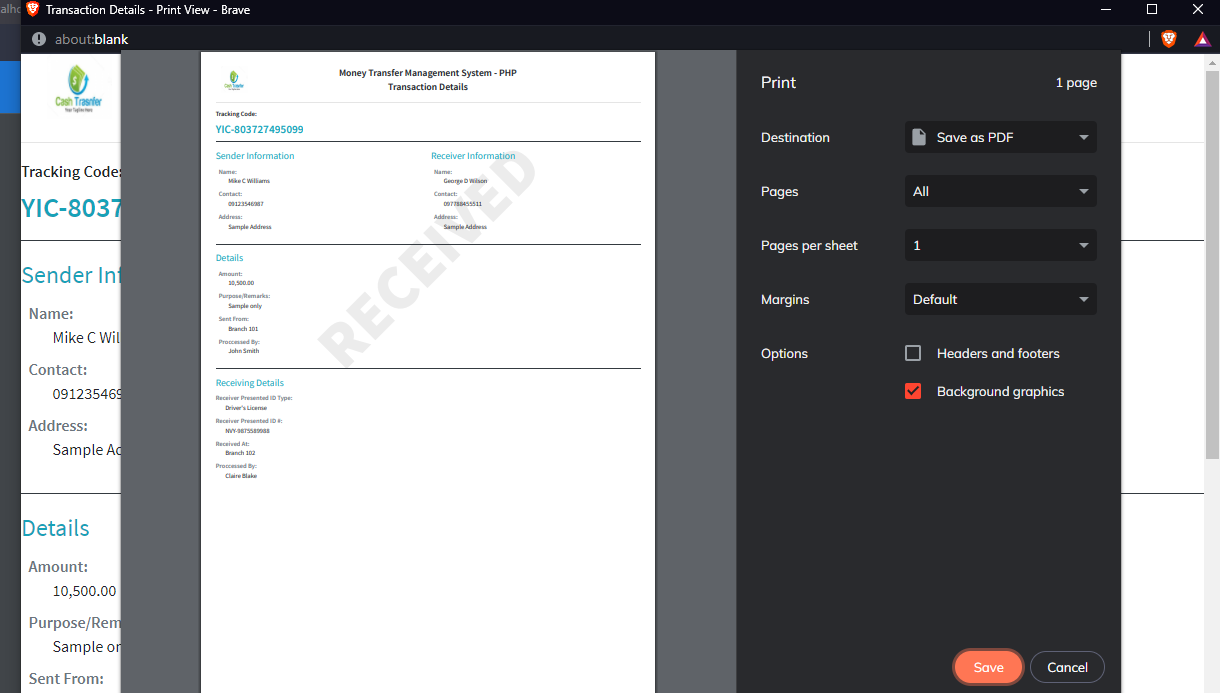The width and height of the screenshot is (1220, 693).
Task: Click the Print dialog title
Action: click(778, 83)
